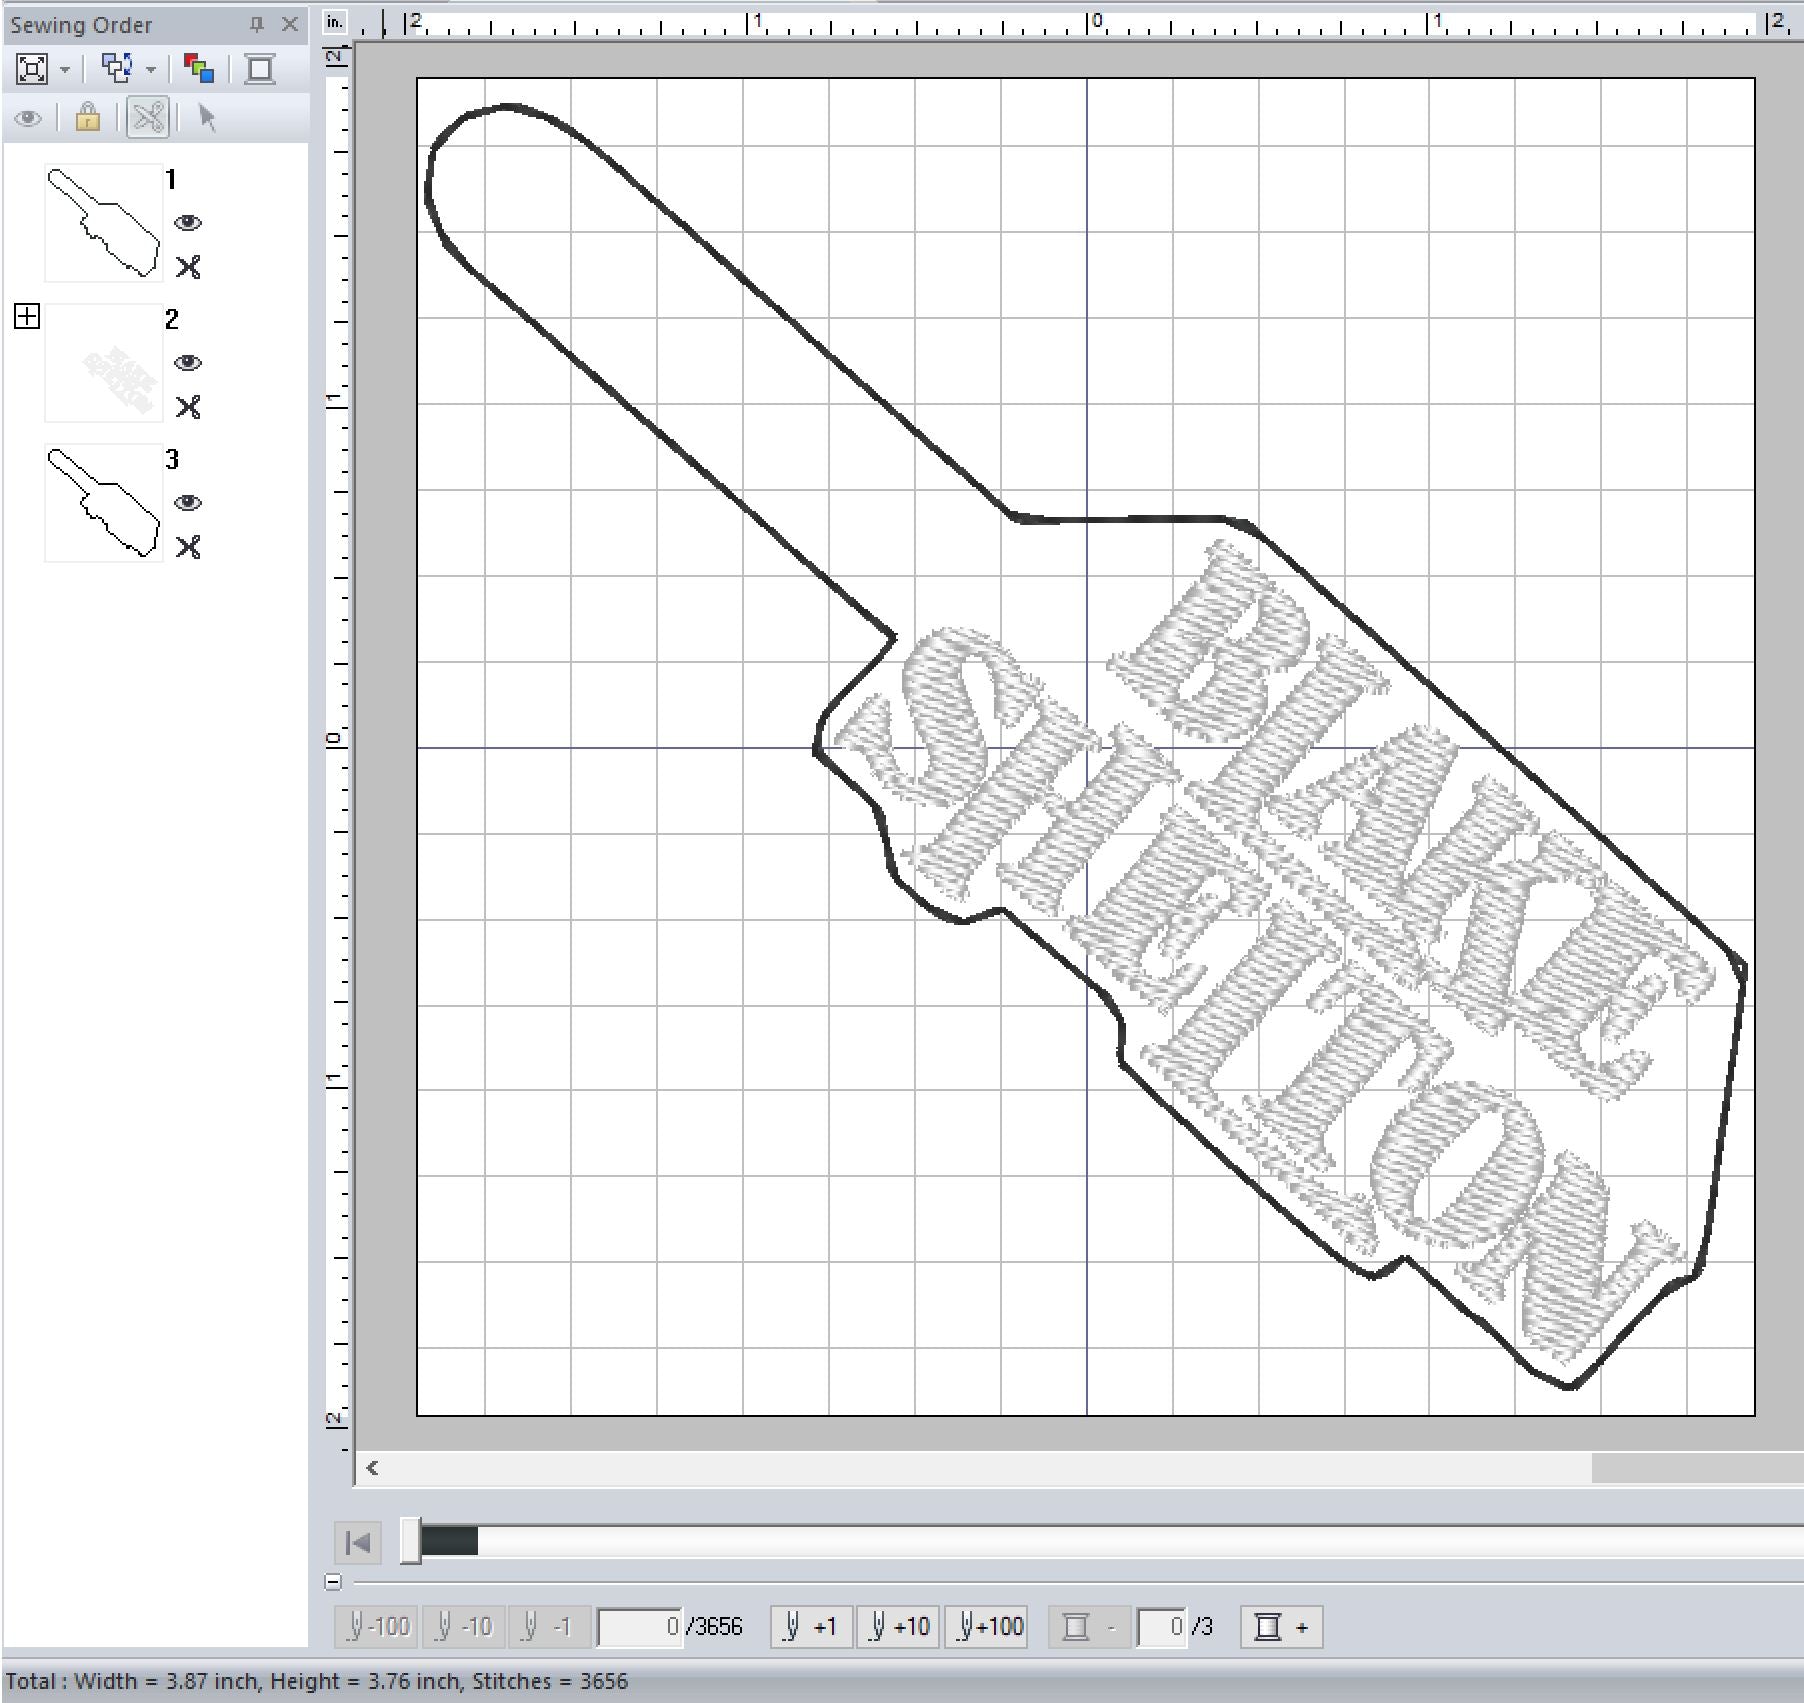Toggle the scissors trim icon in toolbar
This screenshot has width=1804, height=1703.
click(148, 118)
